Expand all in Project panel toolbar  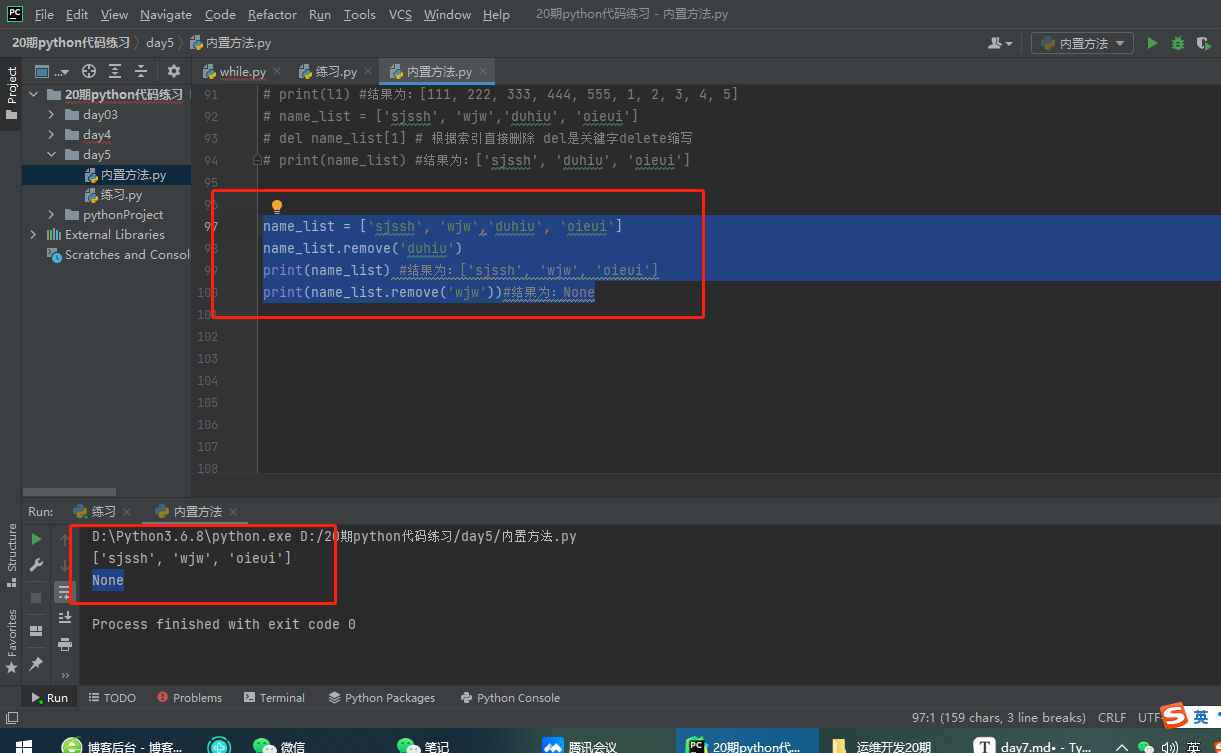point(115,71)
